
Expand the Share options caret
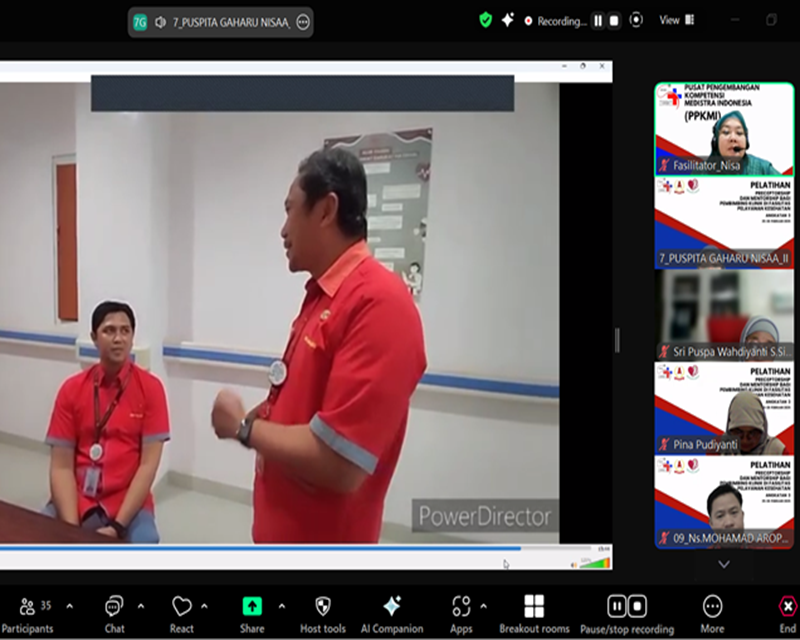(281, 606)
